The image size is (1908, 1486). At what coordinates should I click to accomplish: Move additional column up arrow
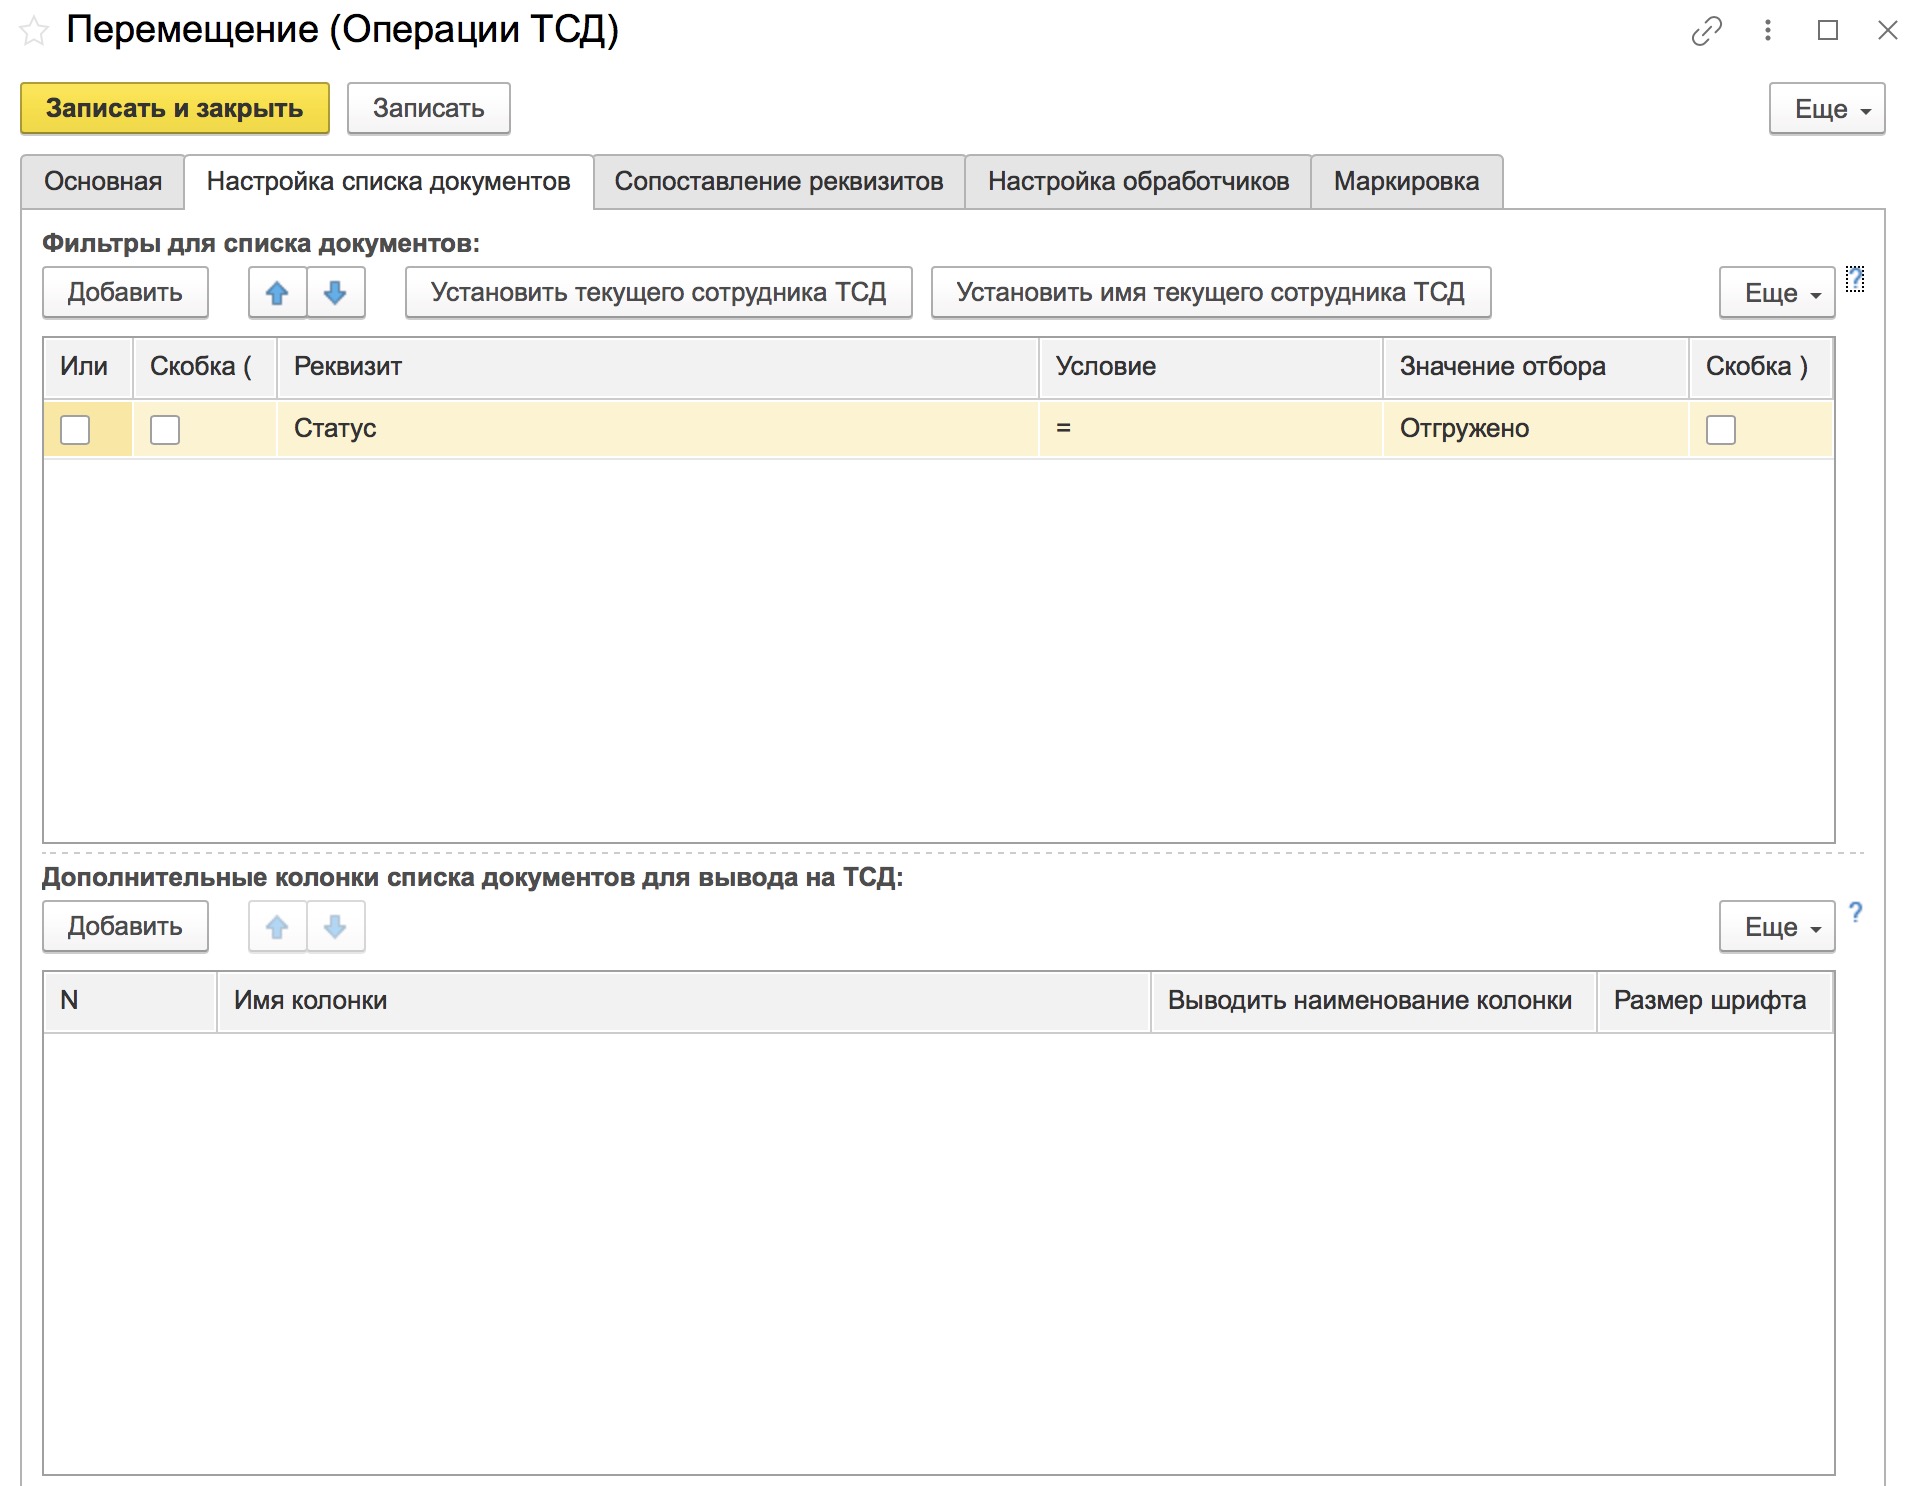tap(277, 927)
